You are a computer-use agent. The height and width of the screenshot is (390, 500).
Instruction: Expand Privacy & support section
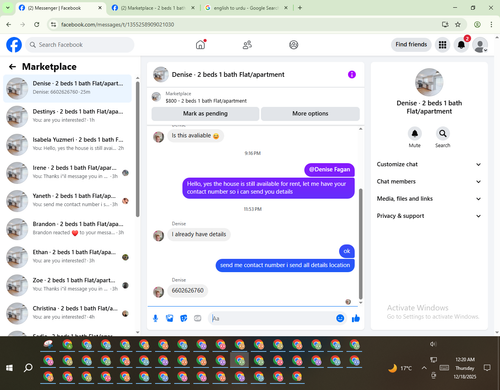point(429,216)
